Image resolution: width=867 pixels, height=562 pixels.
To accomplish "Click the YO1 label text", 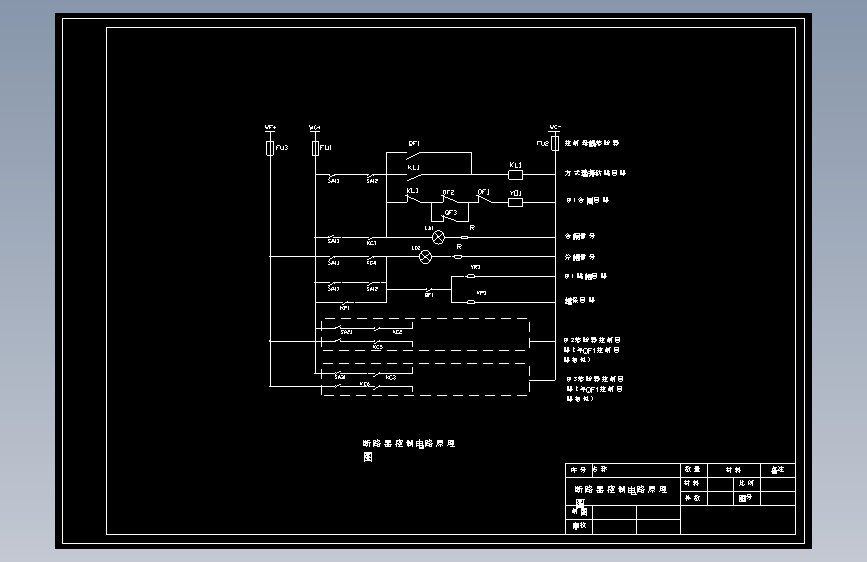I will tap(515, 193).
